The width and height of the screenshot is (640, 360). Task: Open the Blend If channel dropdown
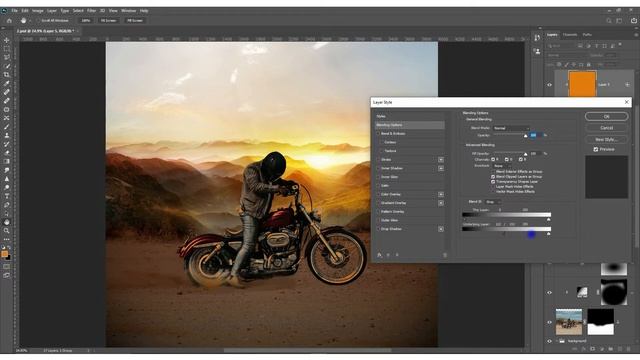coord(493,202)
